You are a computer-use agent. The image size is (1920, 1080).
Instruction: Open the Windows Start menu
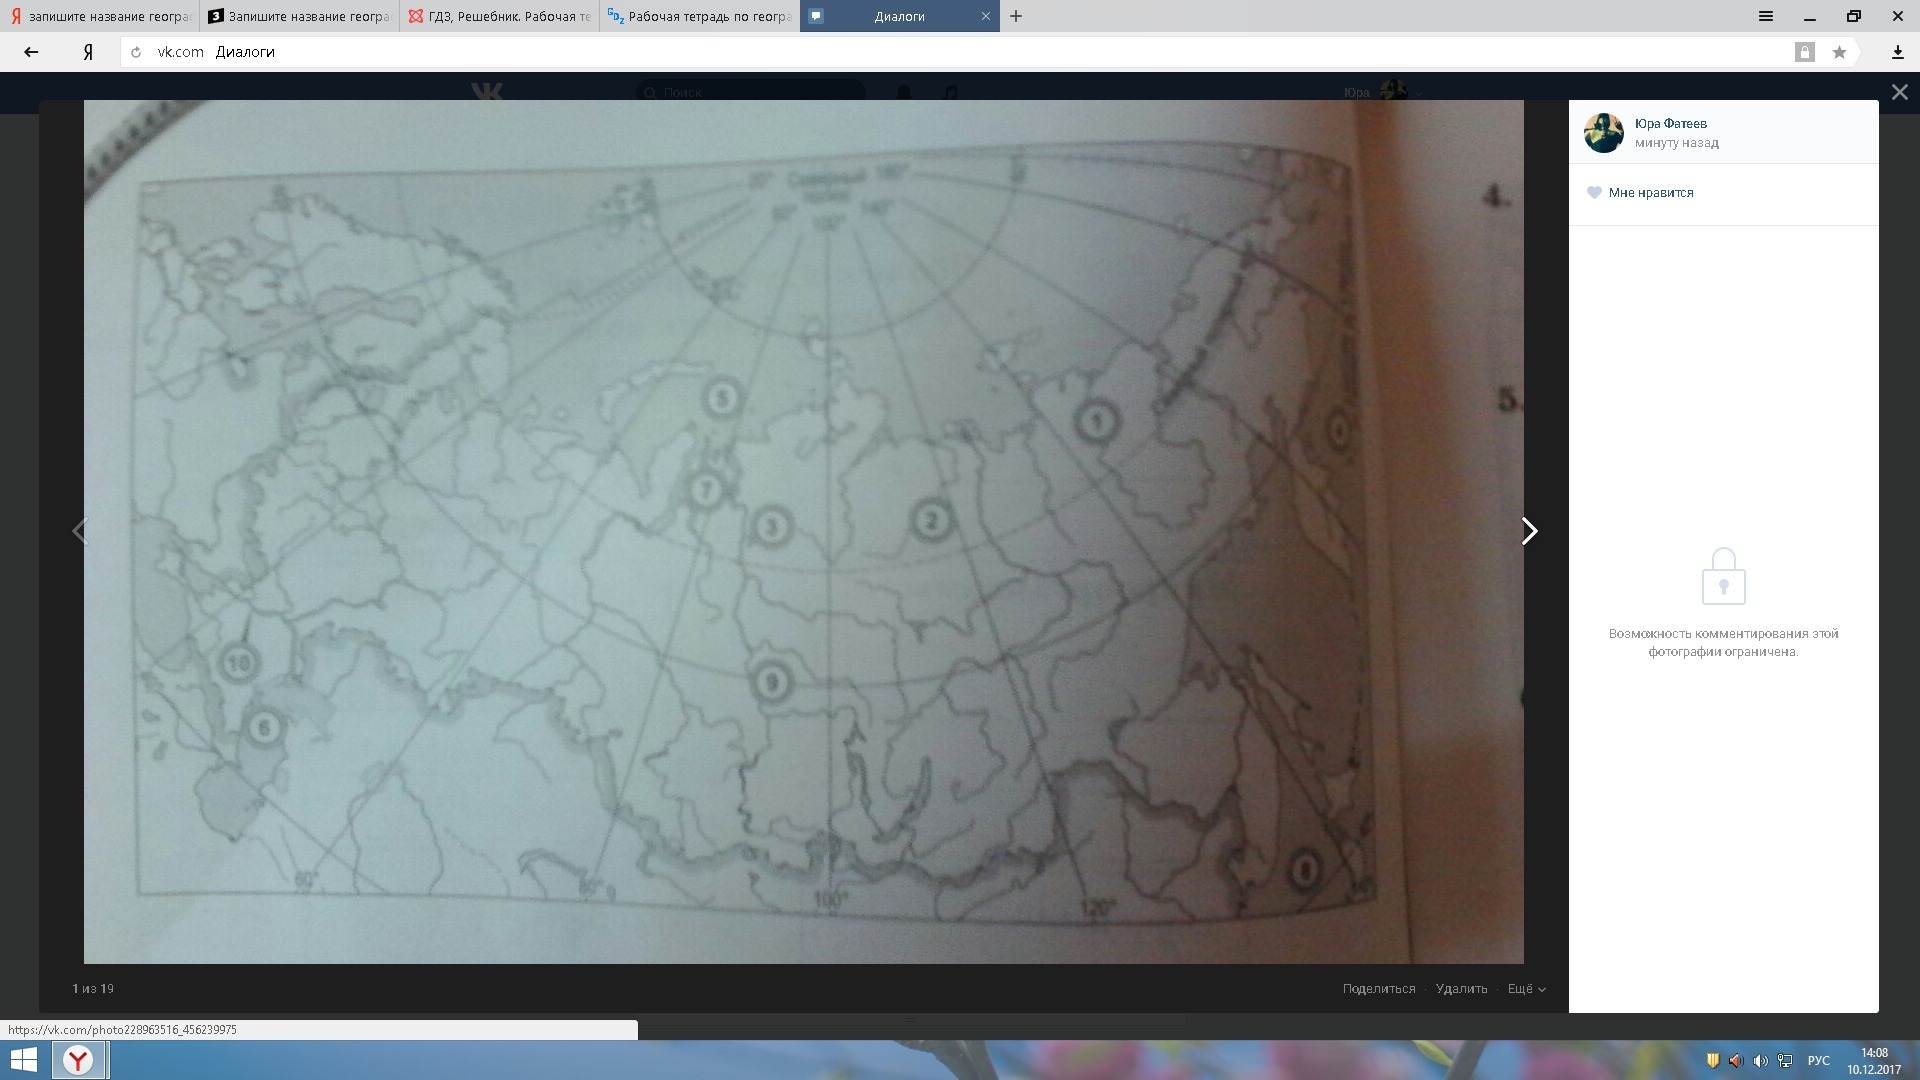point(23,1060)
